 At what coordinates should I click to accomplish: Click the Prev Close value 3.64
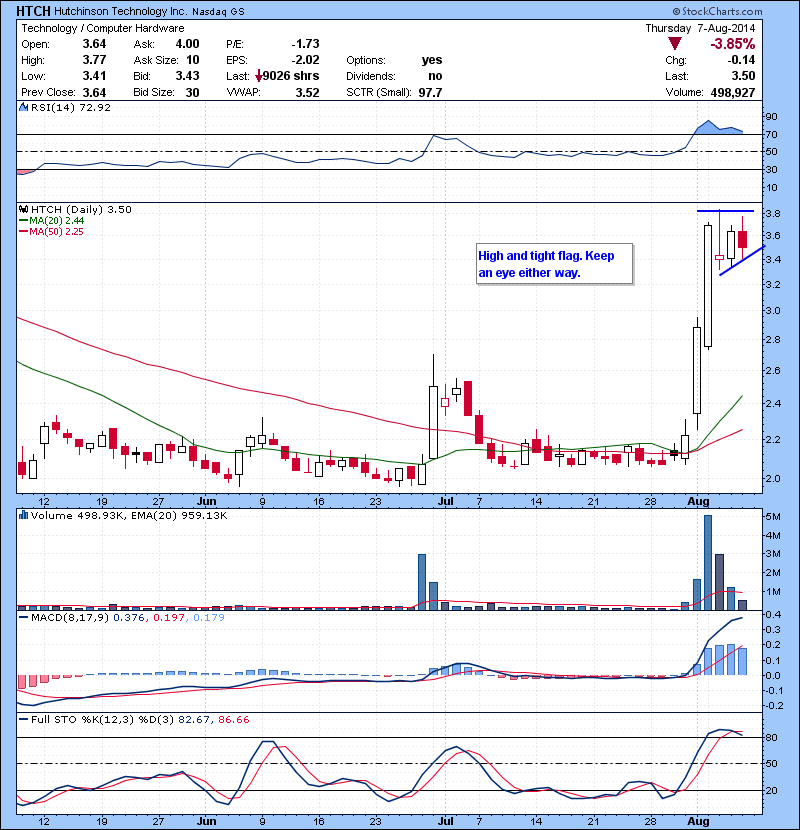coord(94,93)
